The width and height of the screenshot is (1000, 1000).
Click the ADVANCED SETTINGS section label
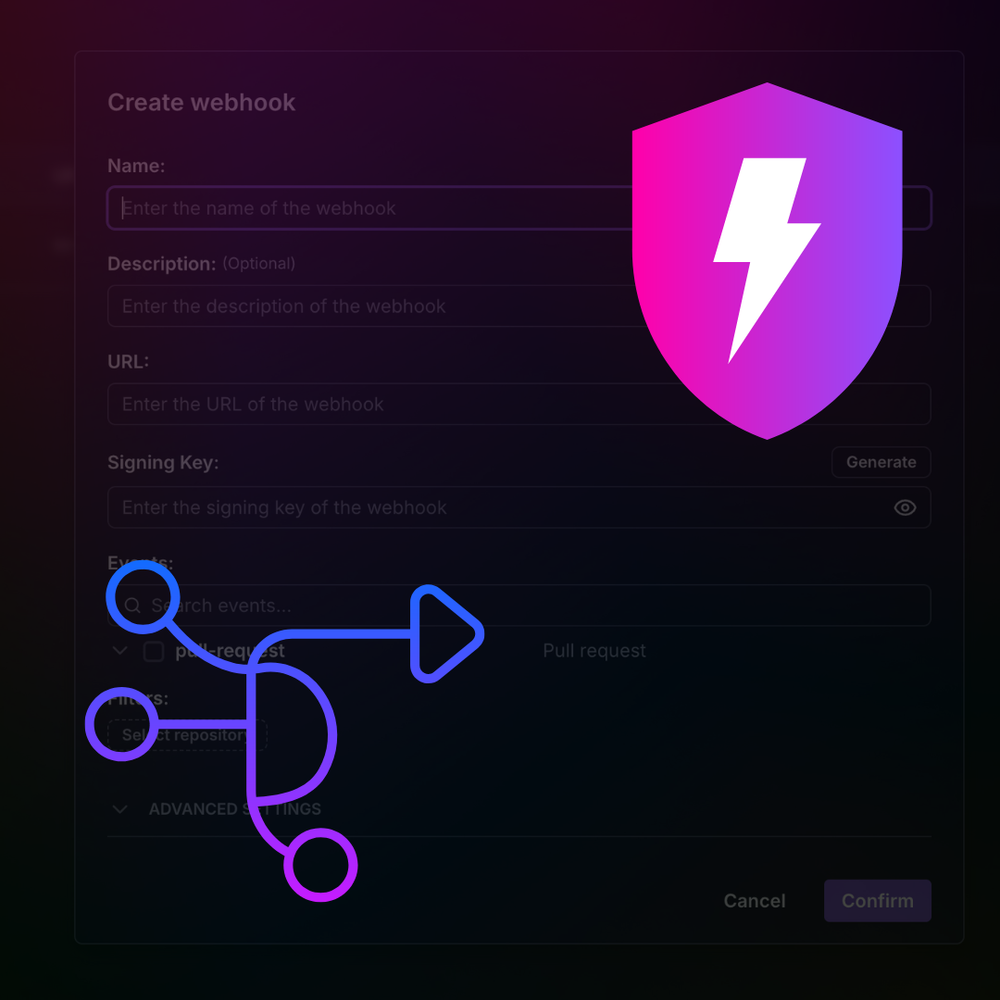(235, 809)
